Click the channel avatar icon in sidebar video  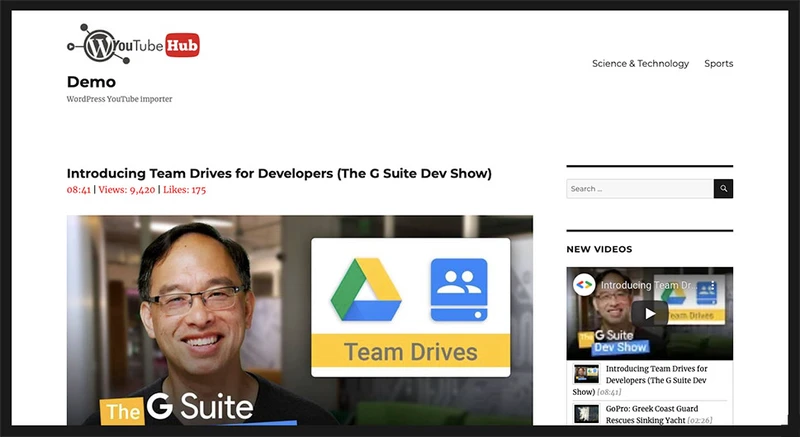pos(583,284)
